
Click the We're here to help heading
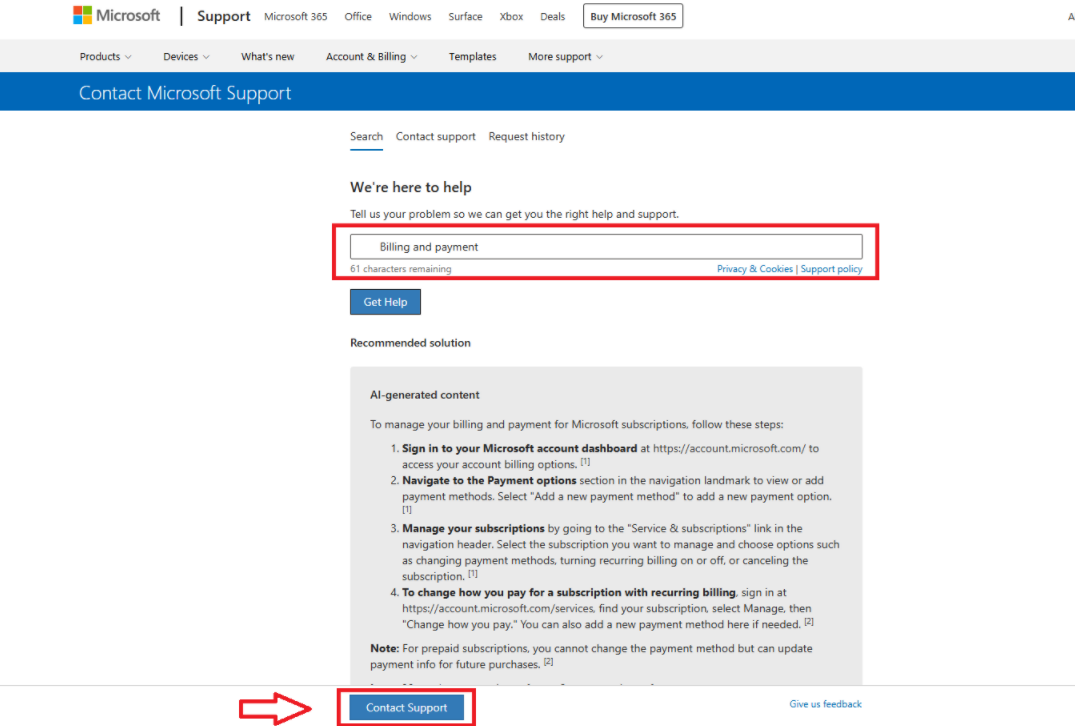point(411,187)
